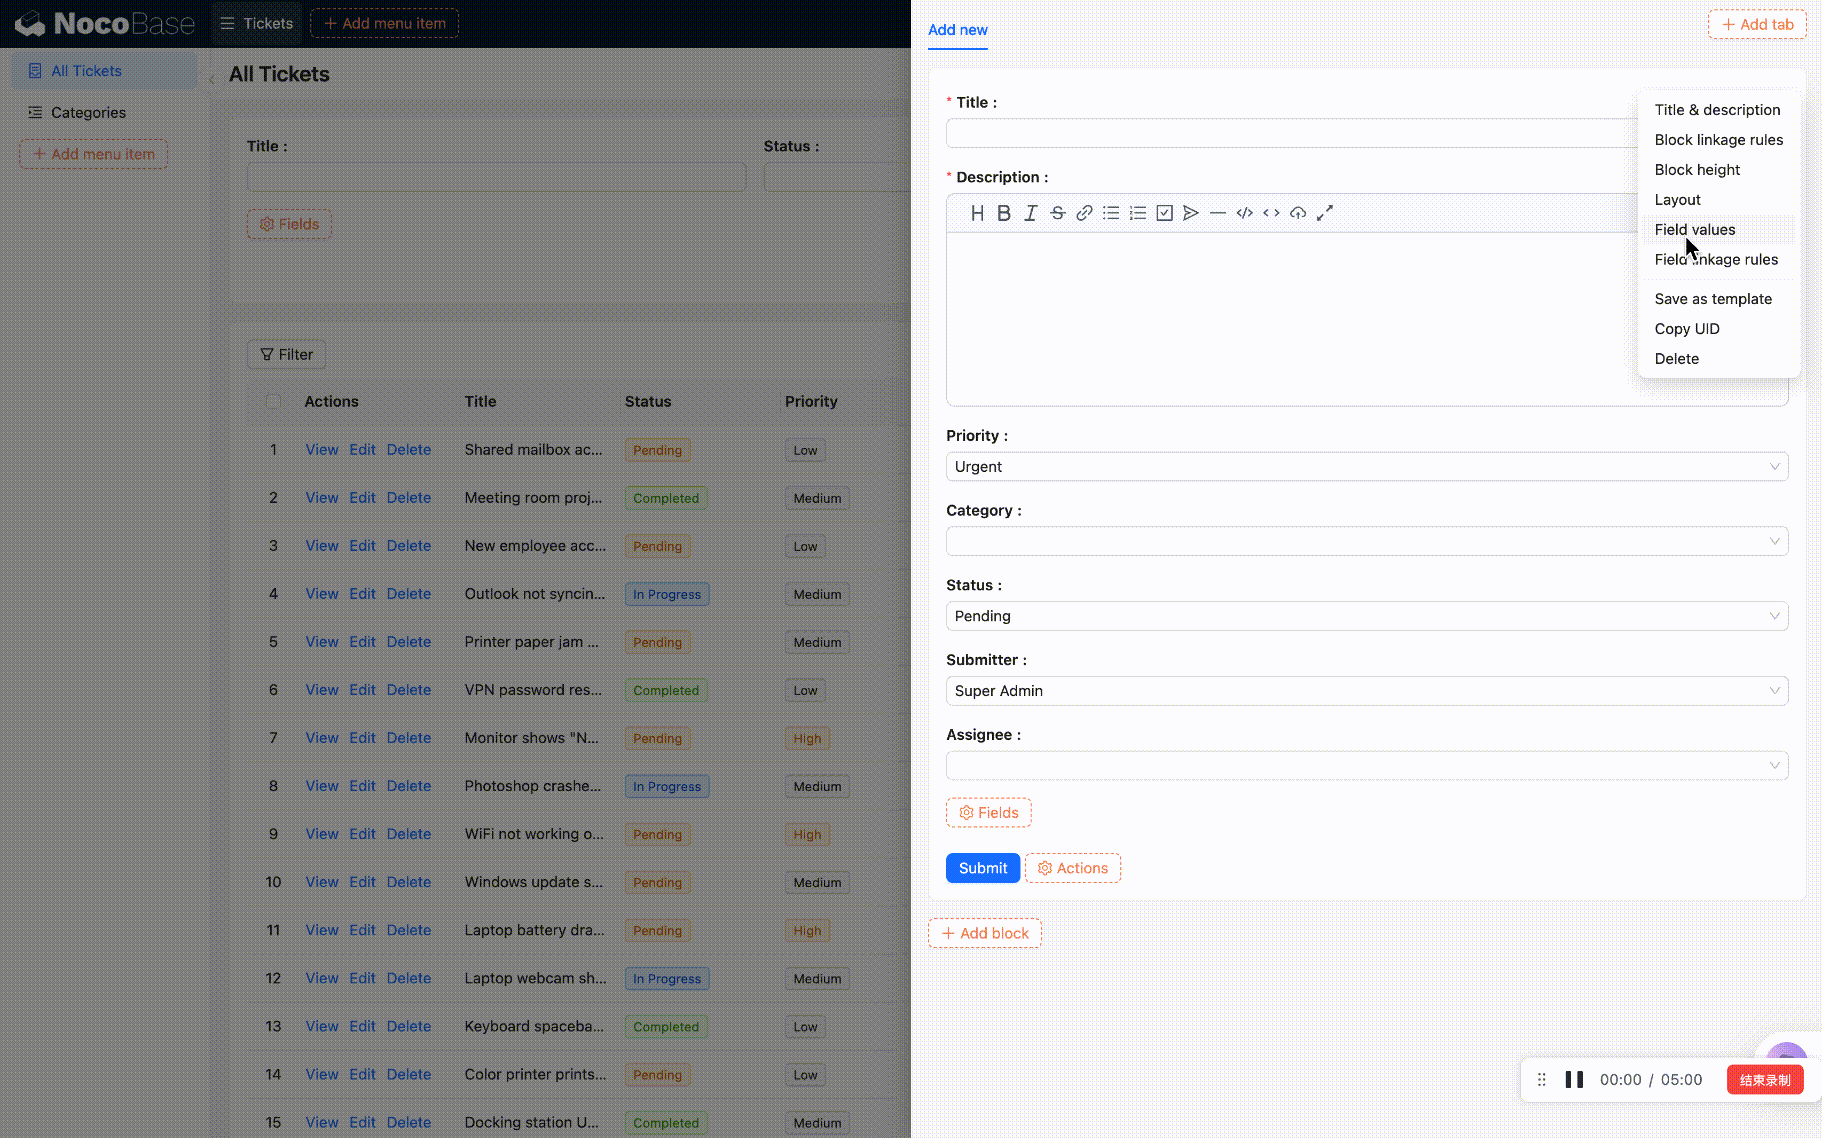Insert a numbered ordered list
The height and width of the screenshot is (1138, 1822).
[1138, 213]
